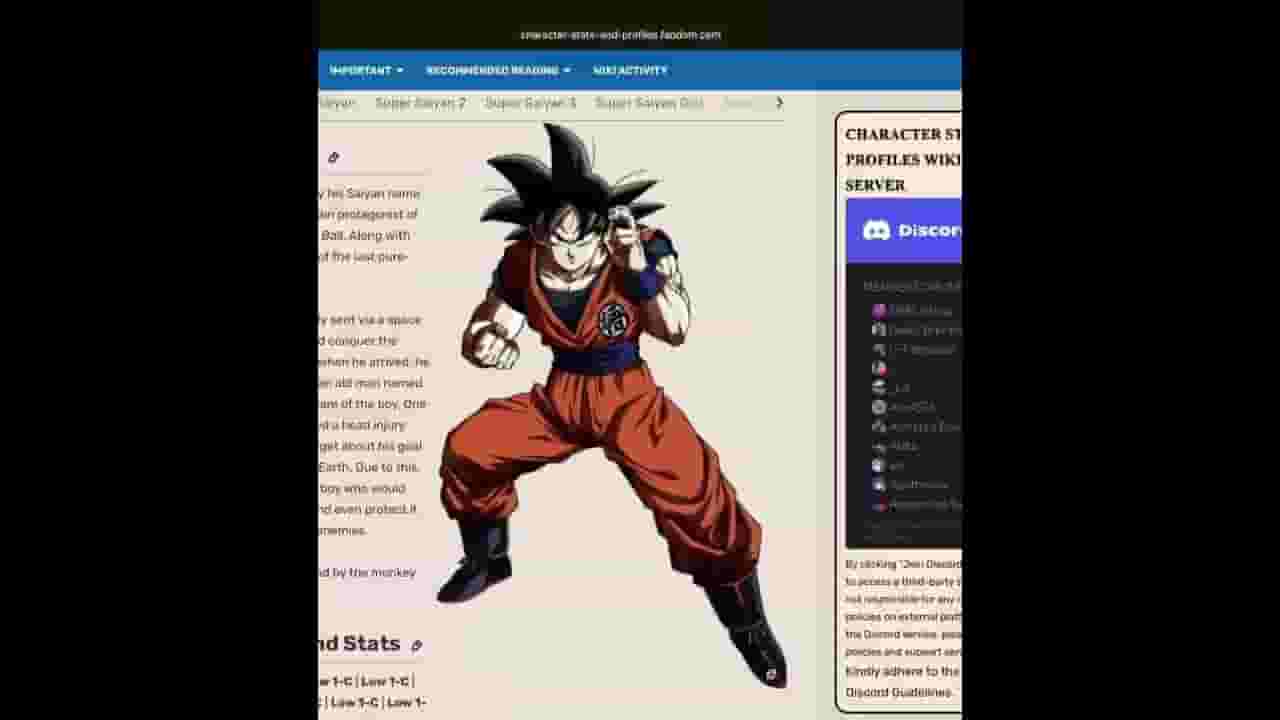The height and width of the screenshot is (720, 1280).
Task: Expand the RECOMMENDED READING dropdown
Action: 498,71
